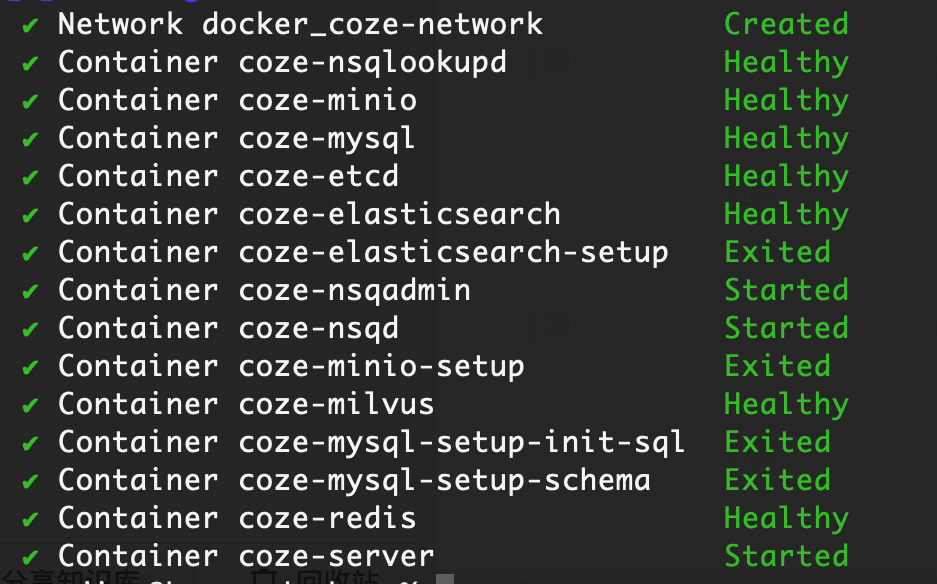Click the Started status of coze-server
937x584 pixels.
[x=786, y=556]
